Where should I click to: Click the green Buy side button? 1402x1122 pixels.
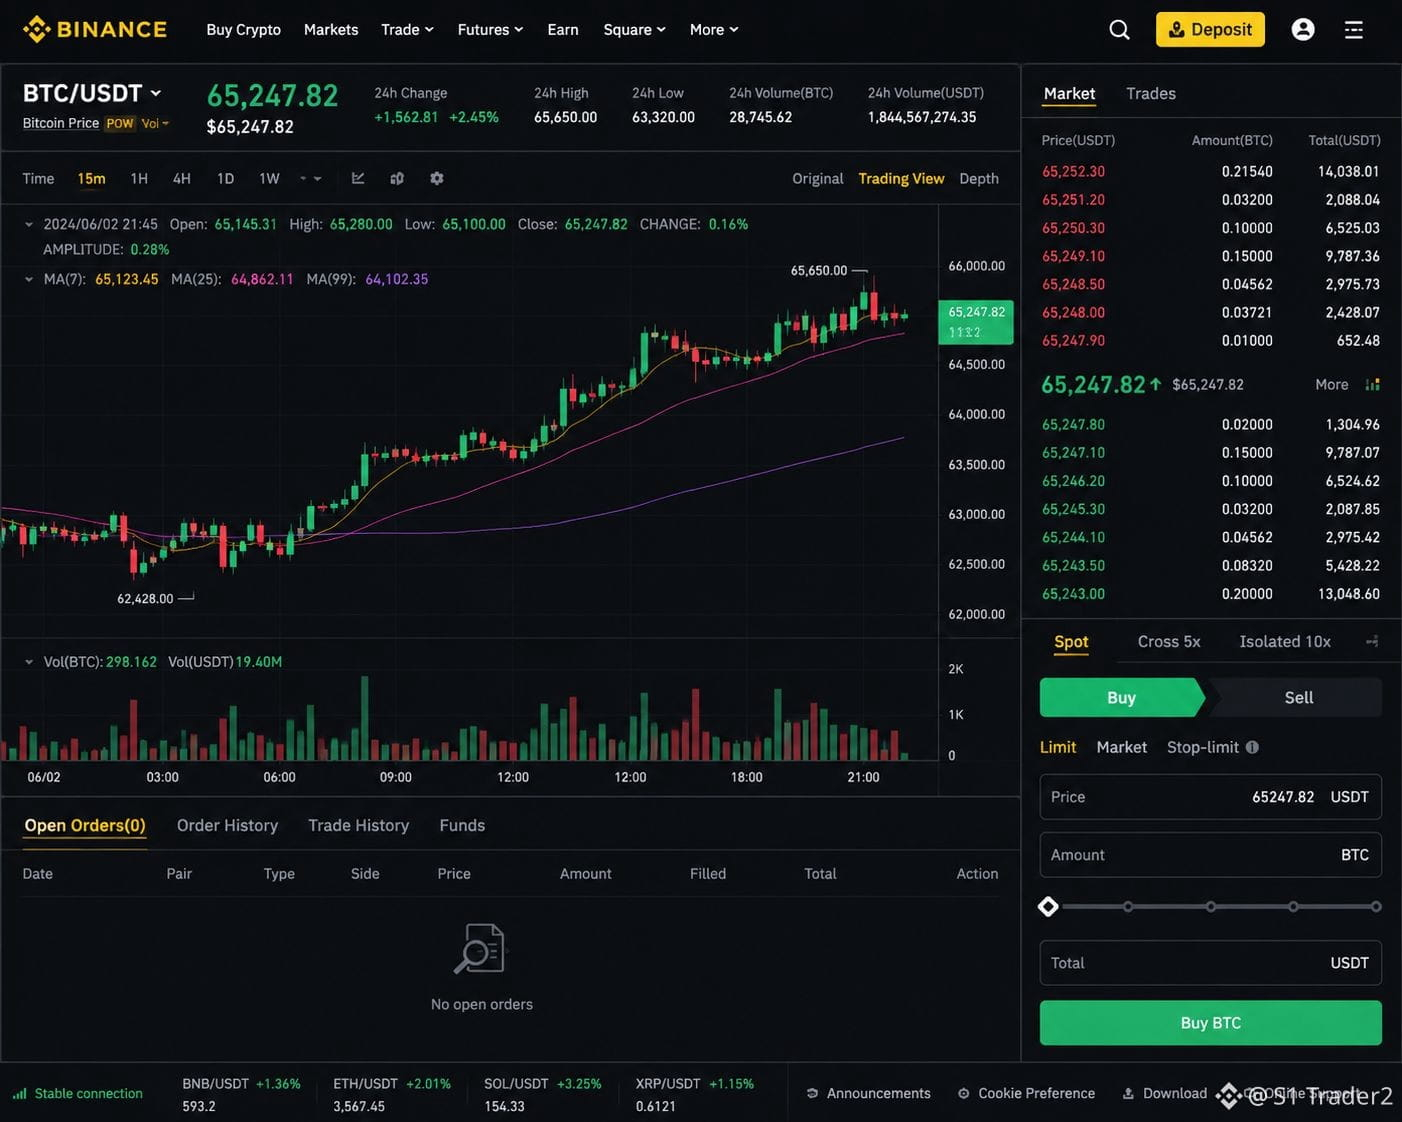point(1121,697)
